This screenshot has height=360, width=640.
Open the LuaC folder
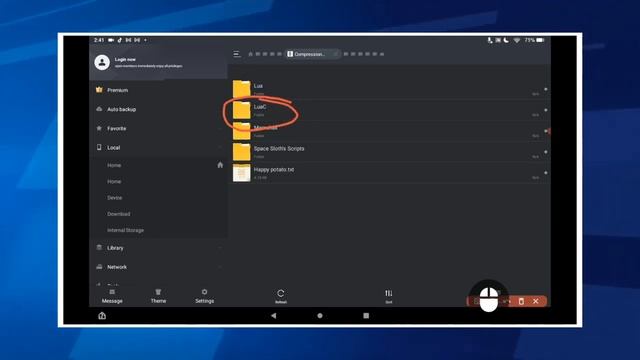(x=390, y=110)
